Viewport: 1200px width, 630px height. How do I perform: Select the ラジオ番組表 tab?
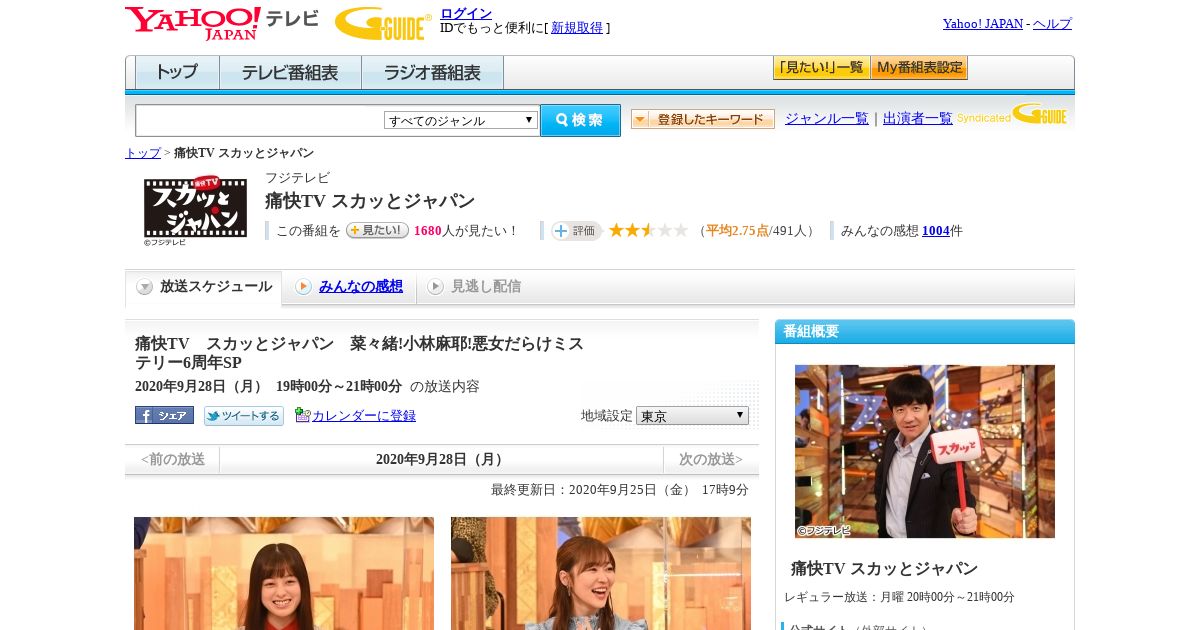pos(432,73)
